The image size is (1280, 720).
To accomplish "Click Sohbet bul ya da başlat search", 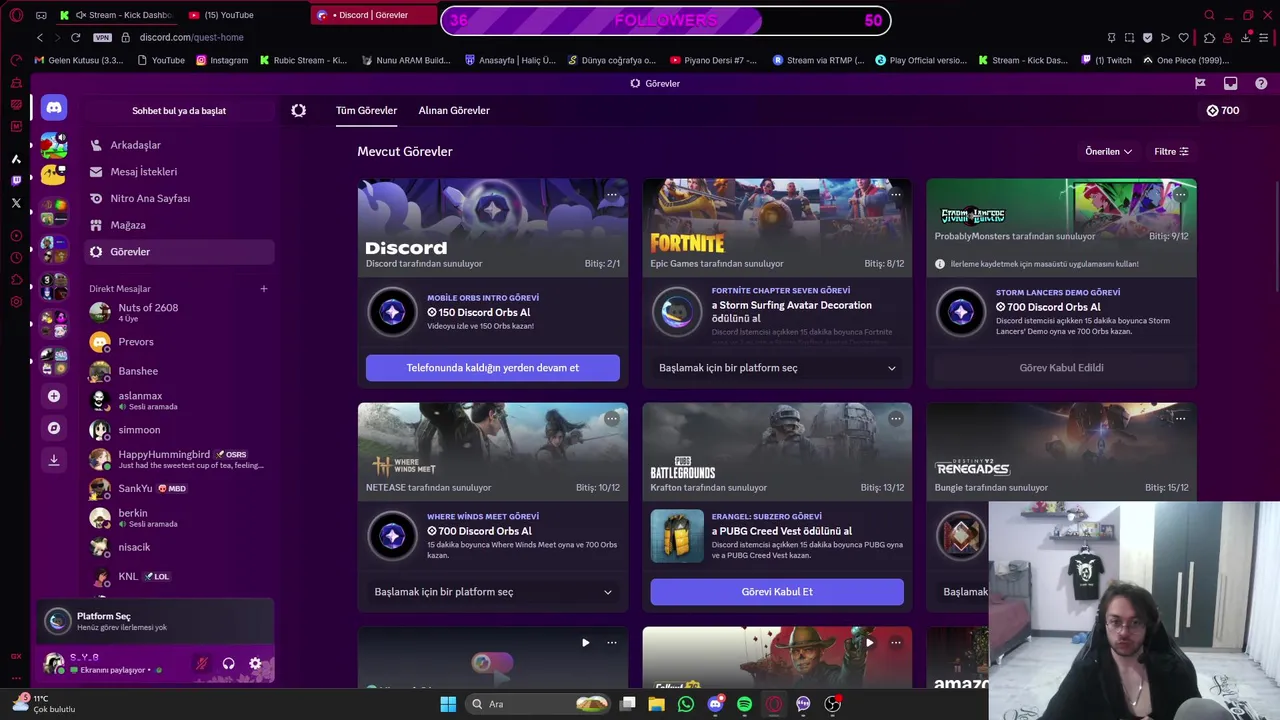I will coord(179,111).
